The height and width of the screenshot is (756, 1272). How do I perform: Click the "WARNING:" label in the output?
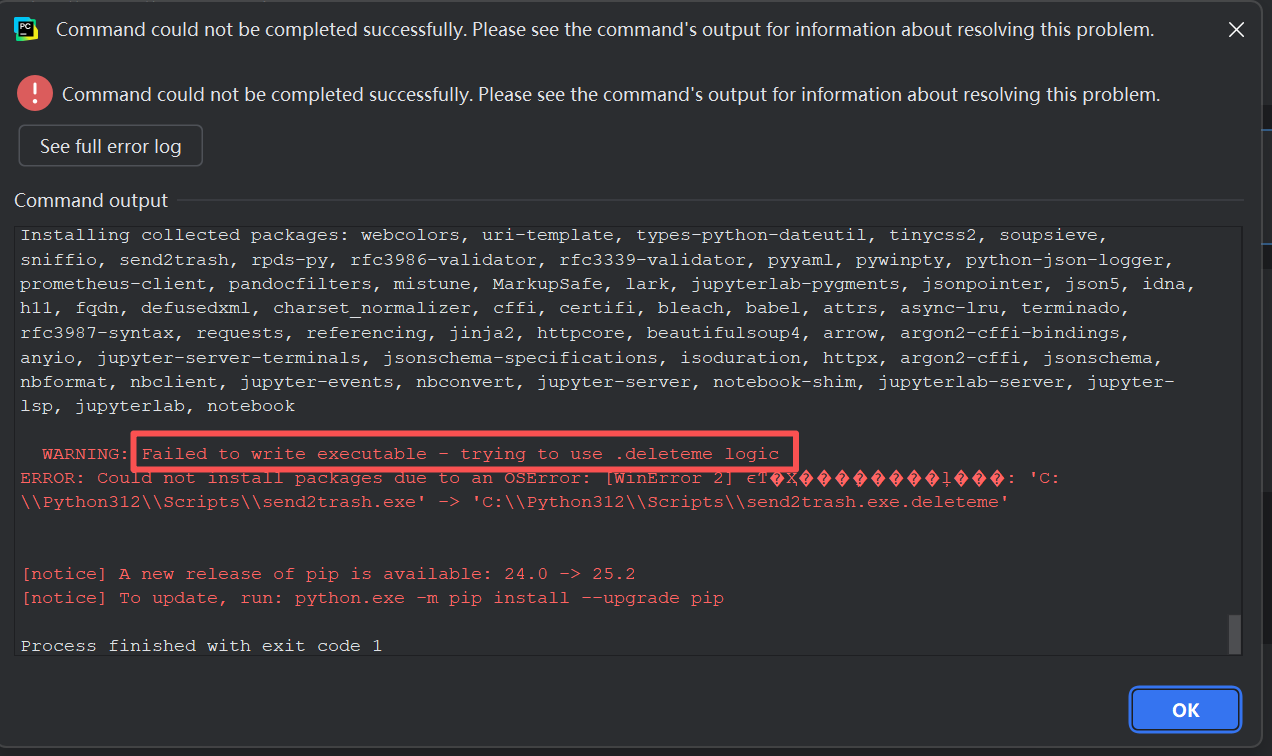click(86, 454)
